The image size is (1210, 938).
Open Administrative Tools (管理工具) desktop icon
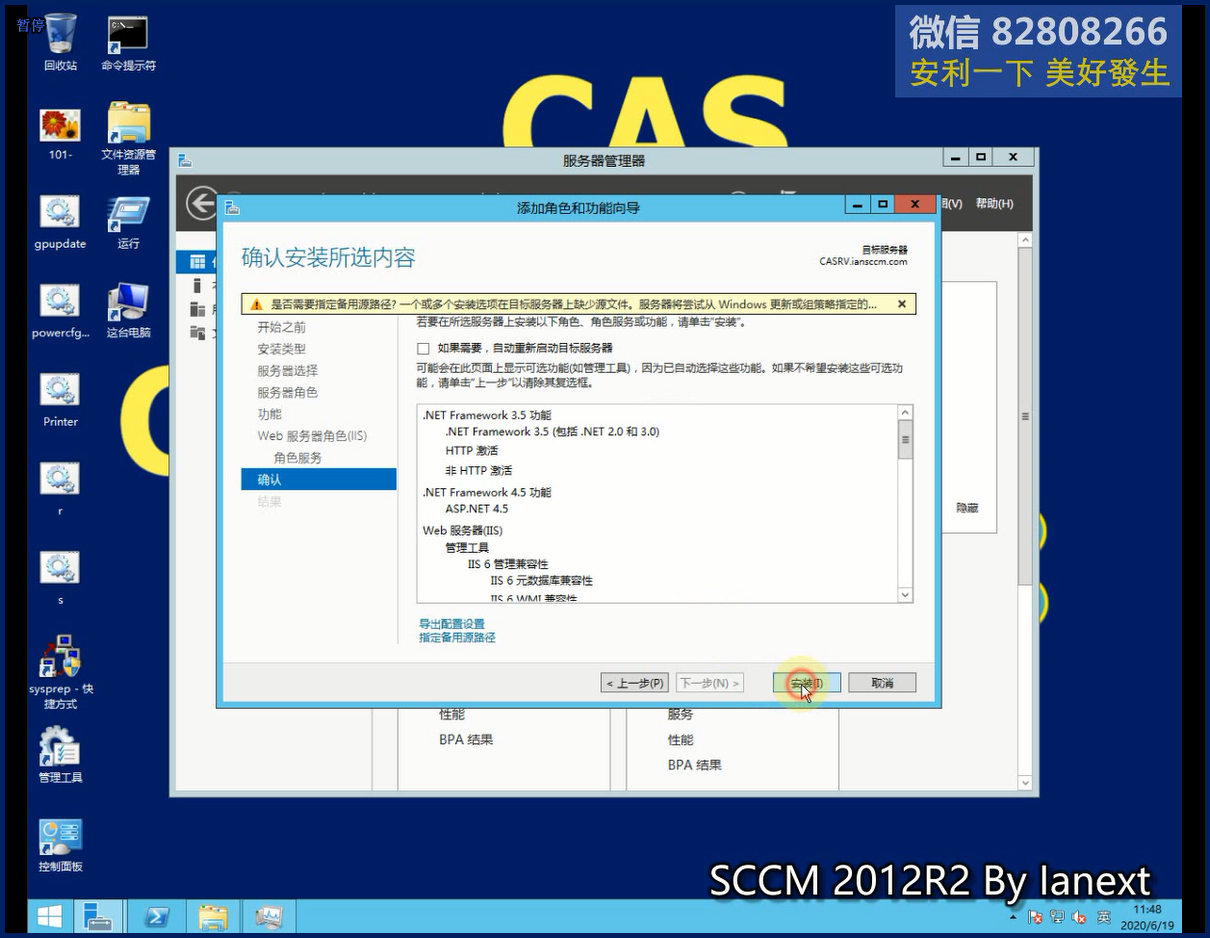point(60,755)
